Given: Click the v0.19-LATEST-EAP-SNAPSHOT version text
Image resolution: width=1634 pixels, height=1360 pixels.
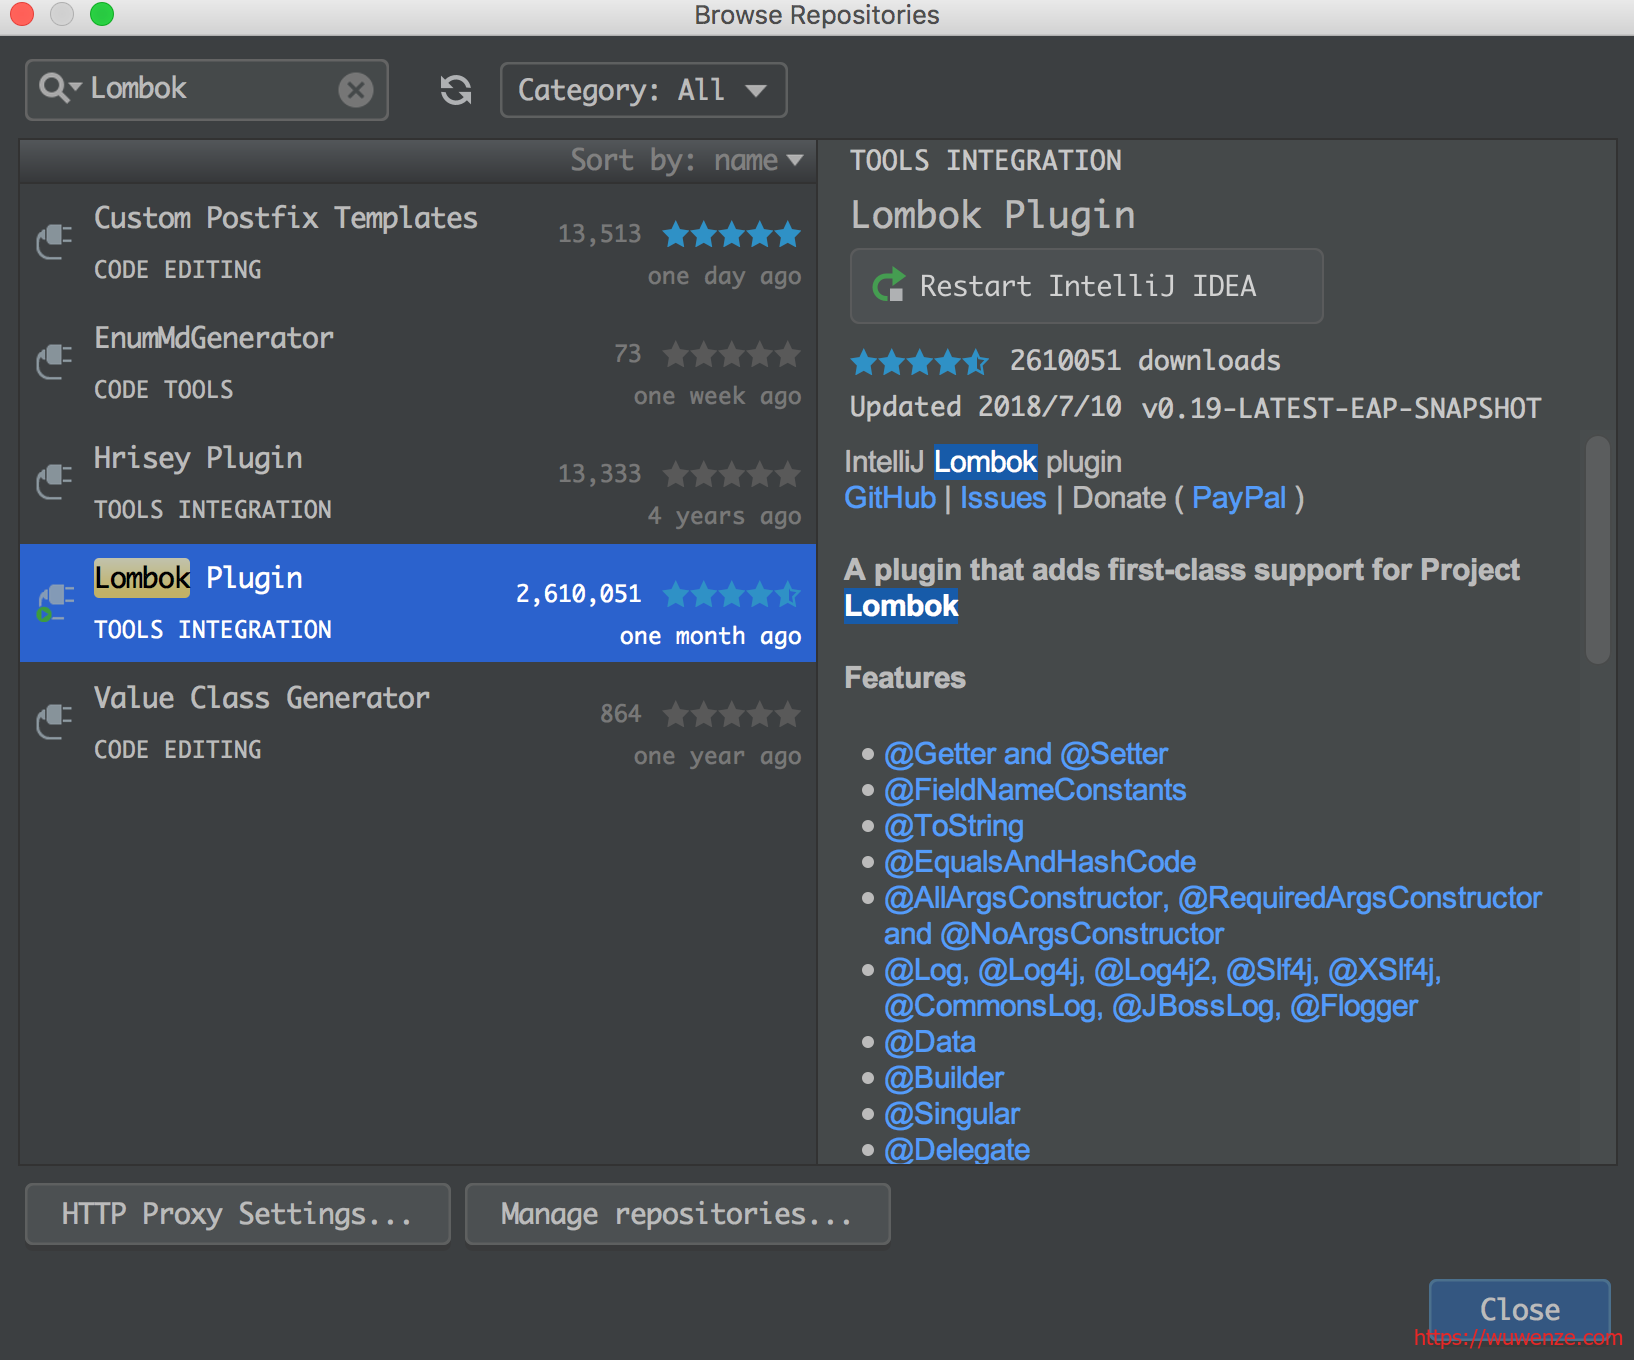Looking at the screenshot, I should 1341,408.
